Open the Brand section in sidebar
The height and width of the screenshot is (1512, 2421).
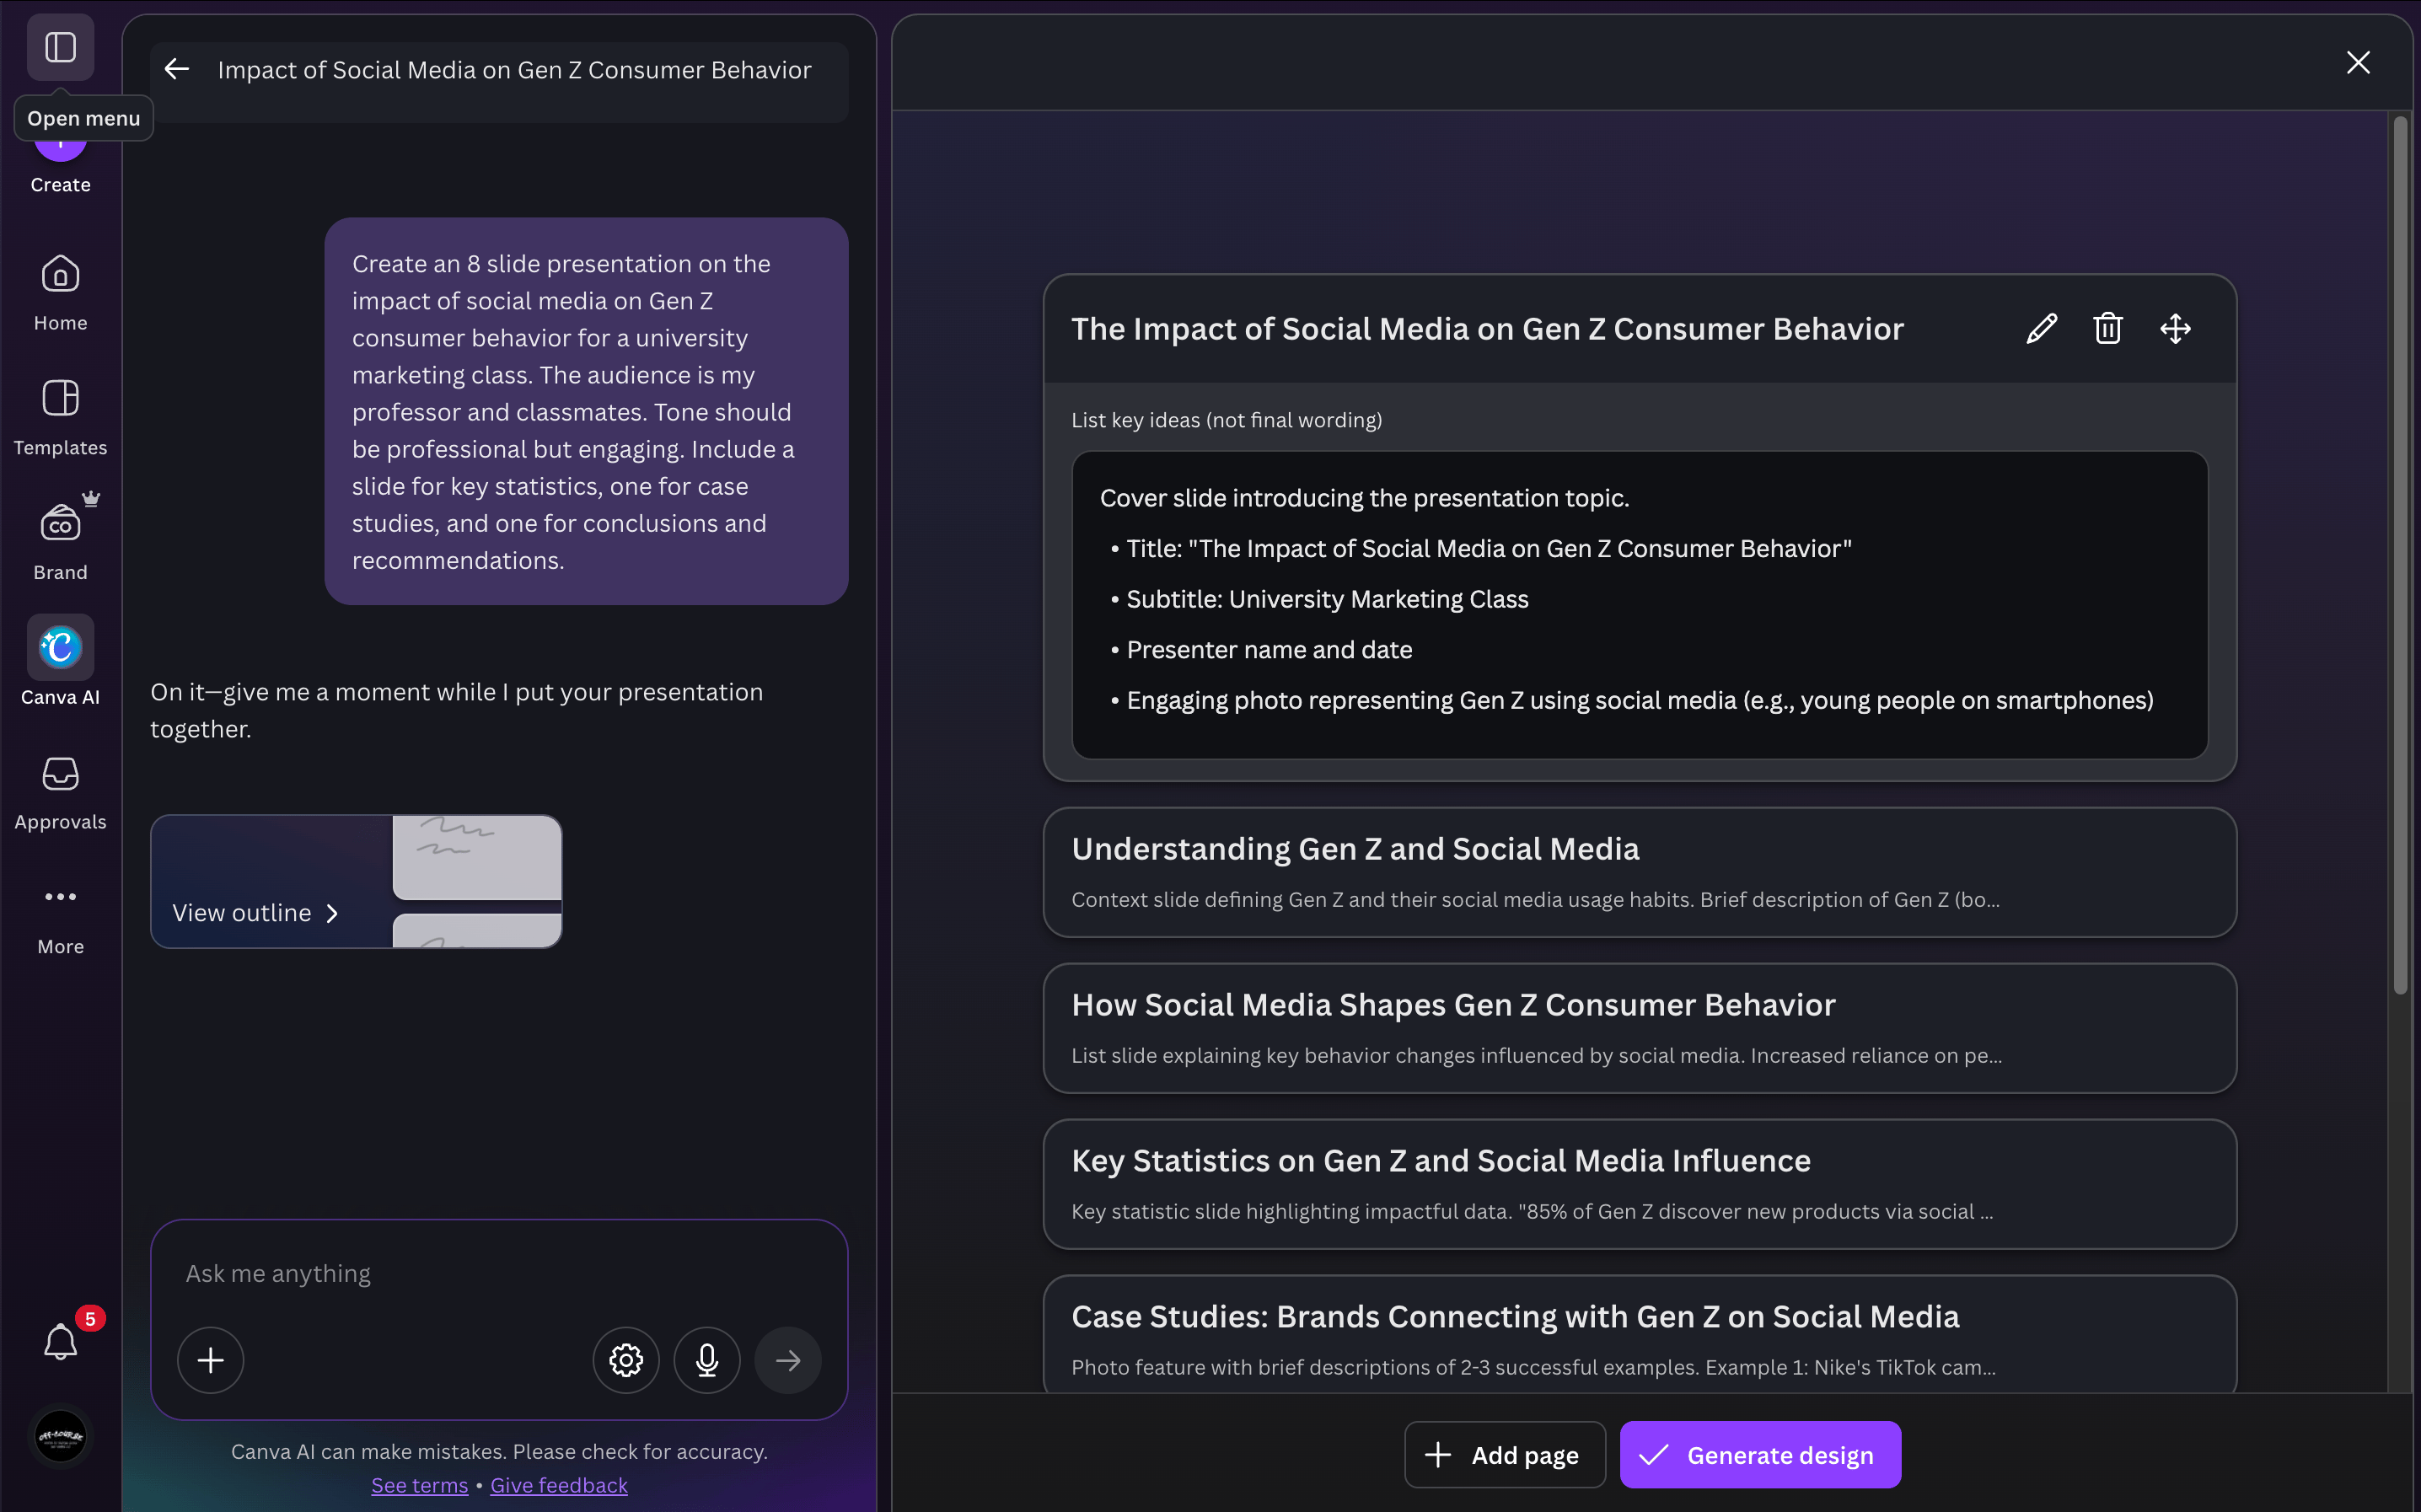(x=60, y=540)
